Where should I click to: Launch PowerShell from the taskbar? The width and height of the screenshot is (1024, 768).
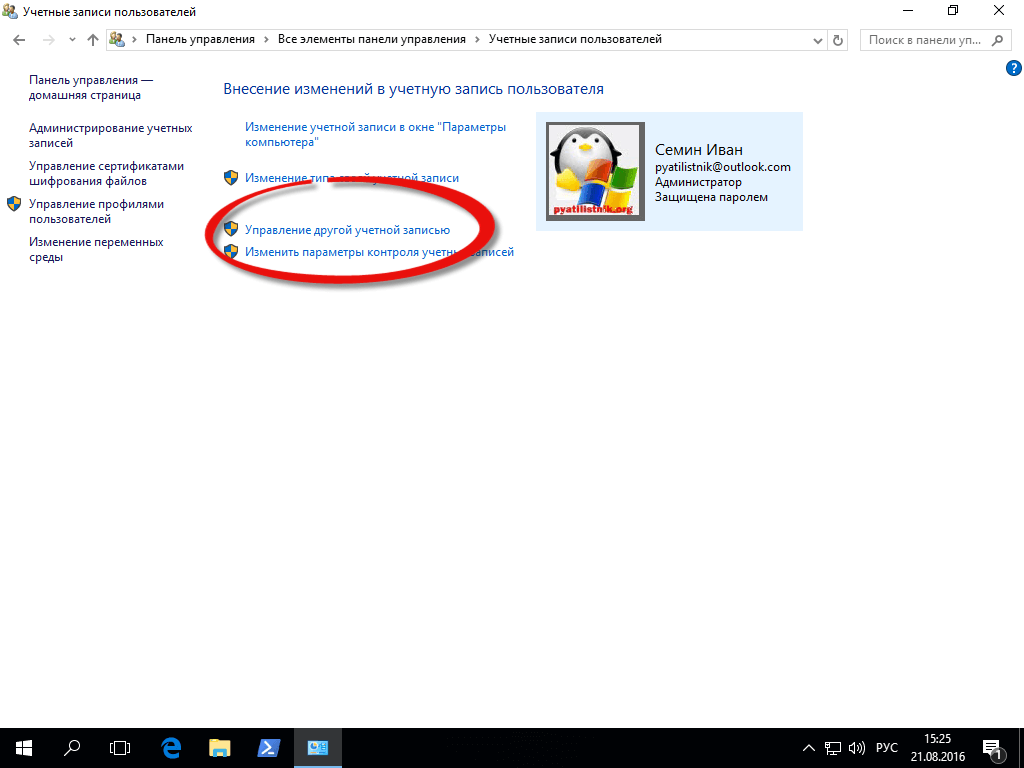pos(269,747)
